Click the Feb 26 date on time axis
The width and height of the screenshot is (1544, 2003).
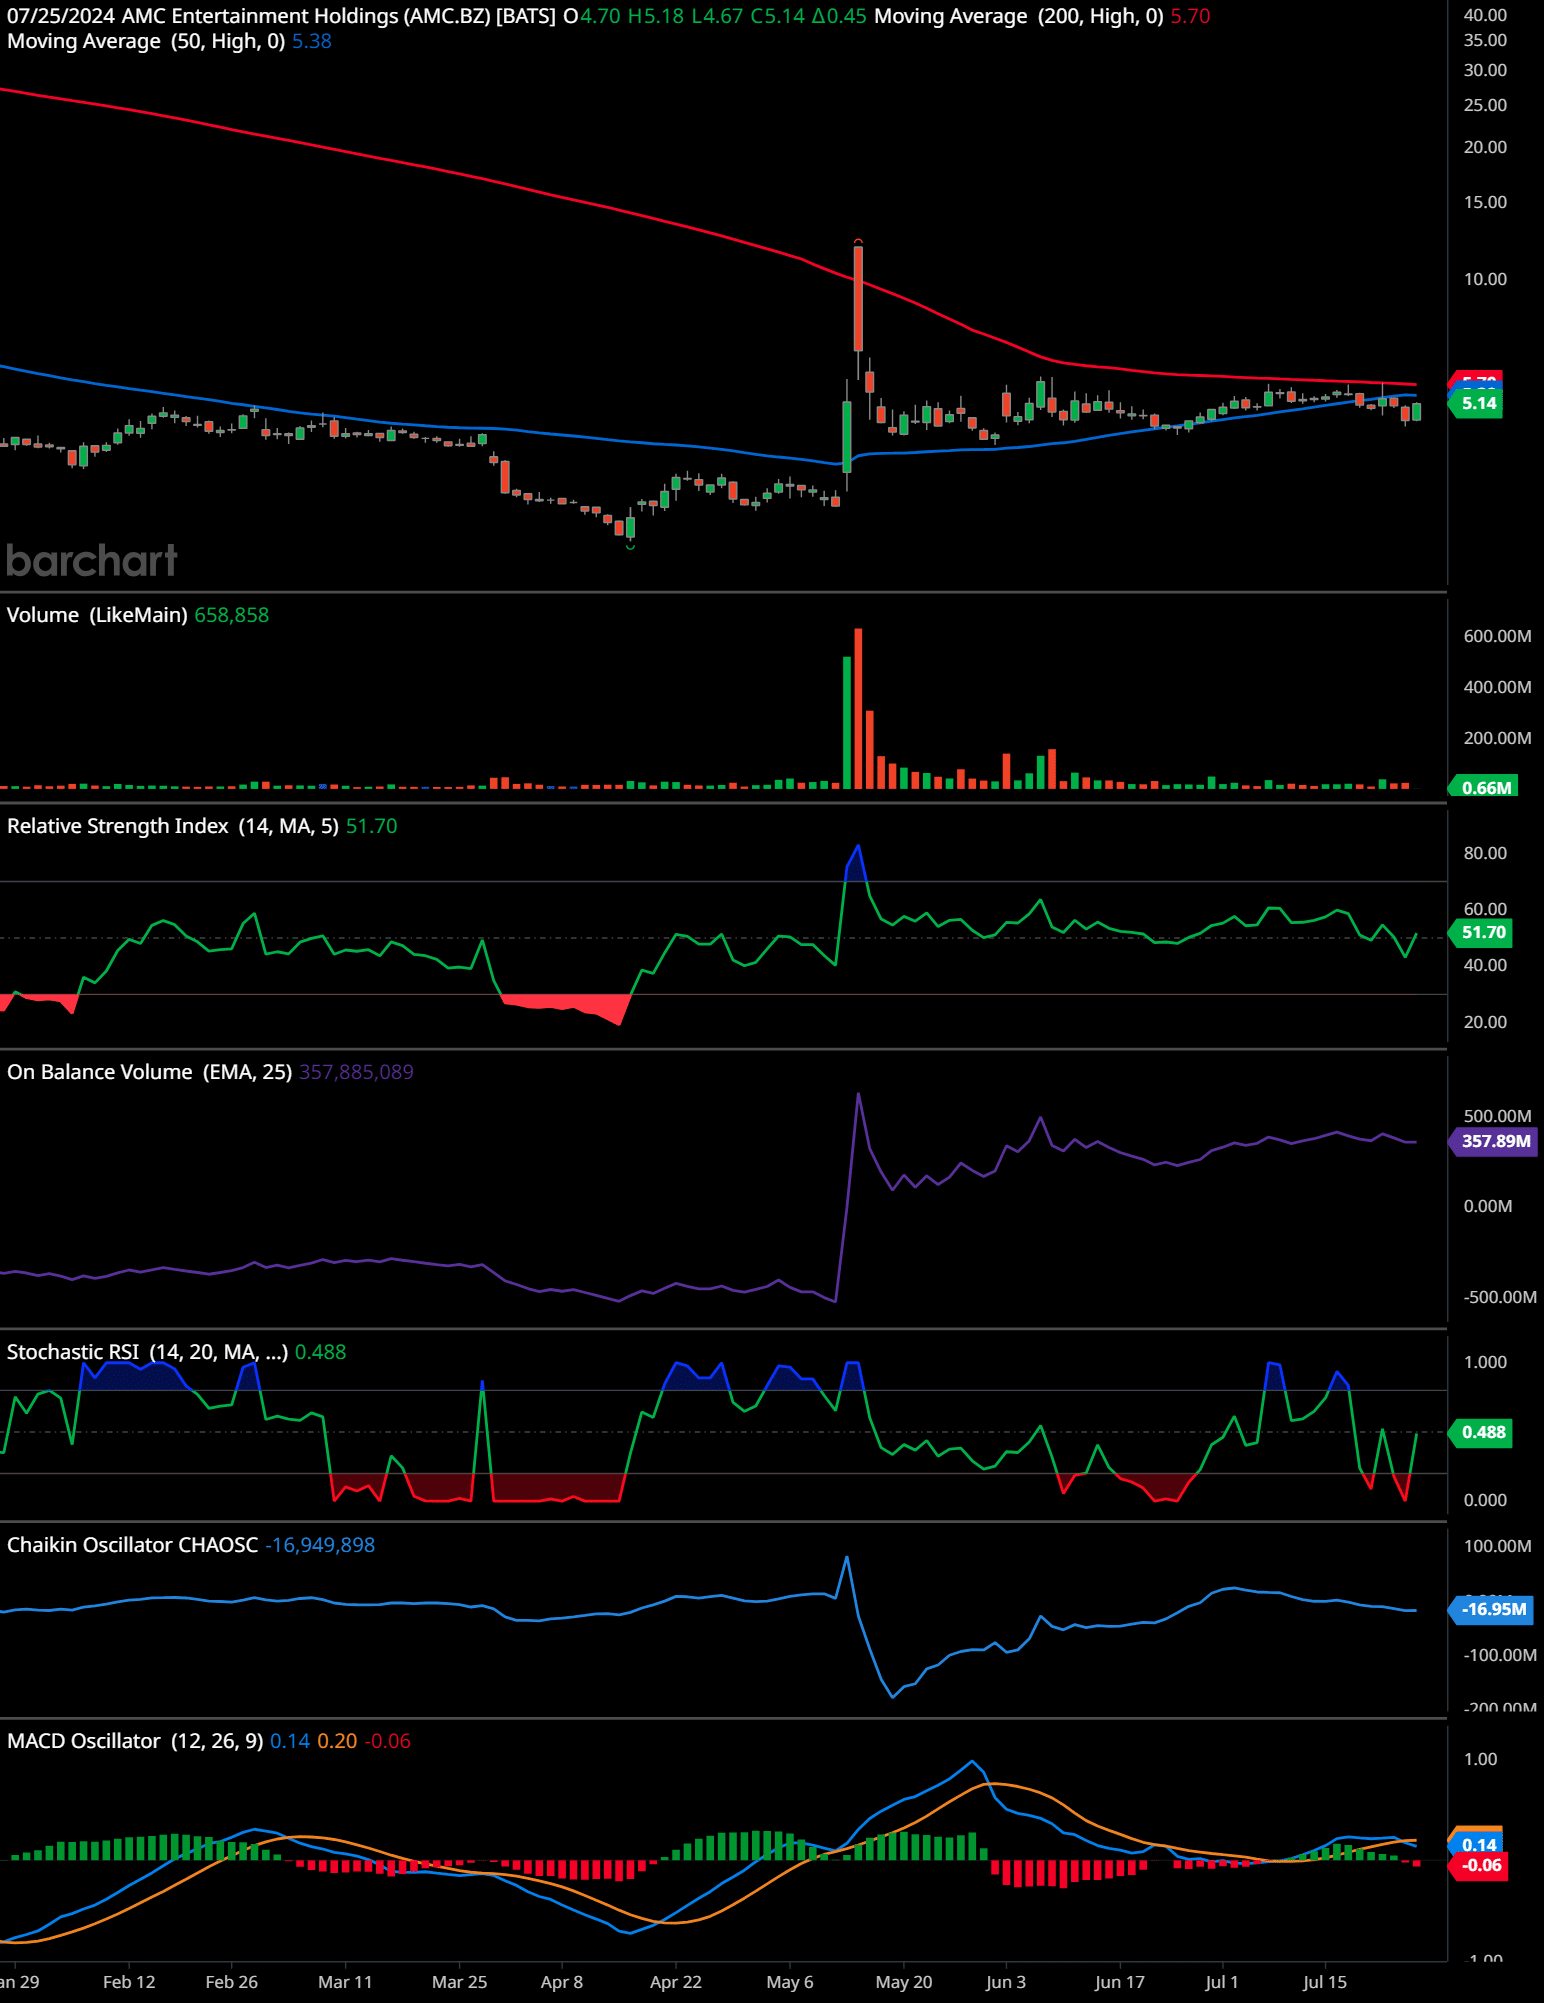(231, 1982)
